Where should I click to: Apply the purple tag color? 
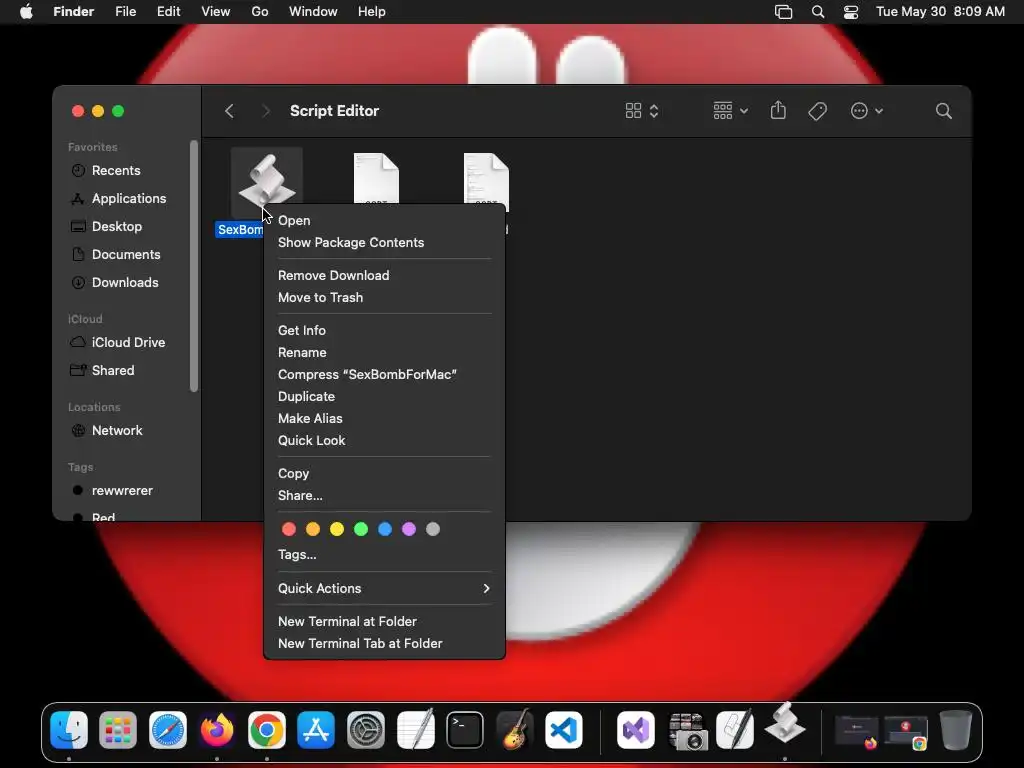click(409, 529)
